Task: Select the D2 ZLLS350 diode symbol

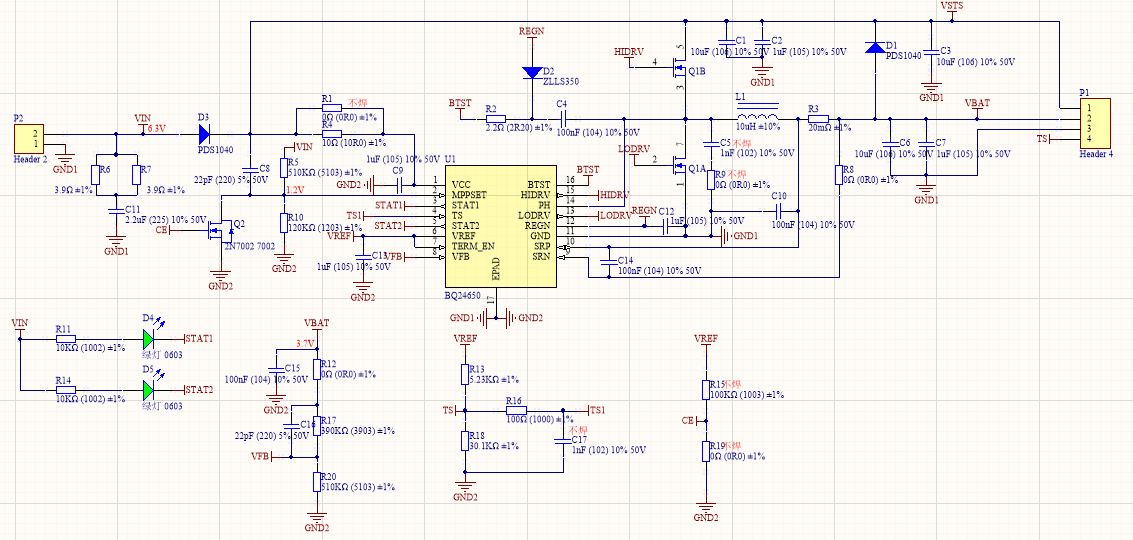Action: (532, 72)
